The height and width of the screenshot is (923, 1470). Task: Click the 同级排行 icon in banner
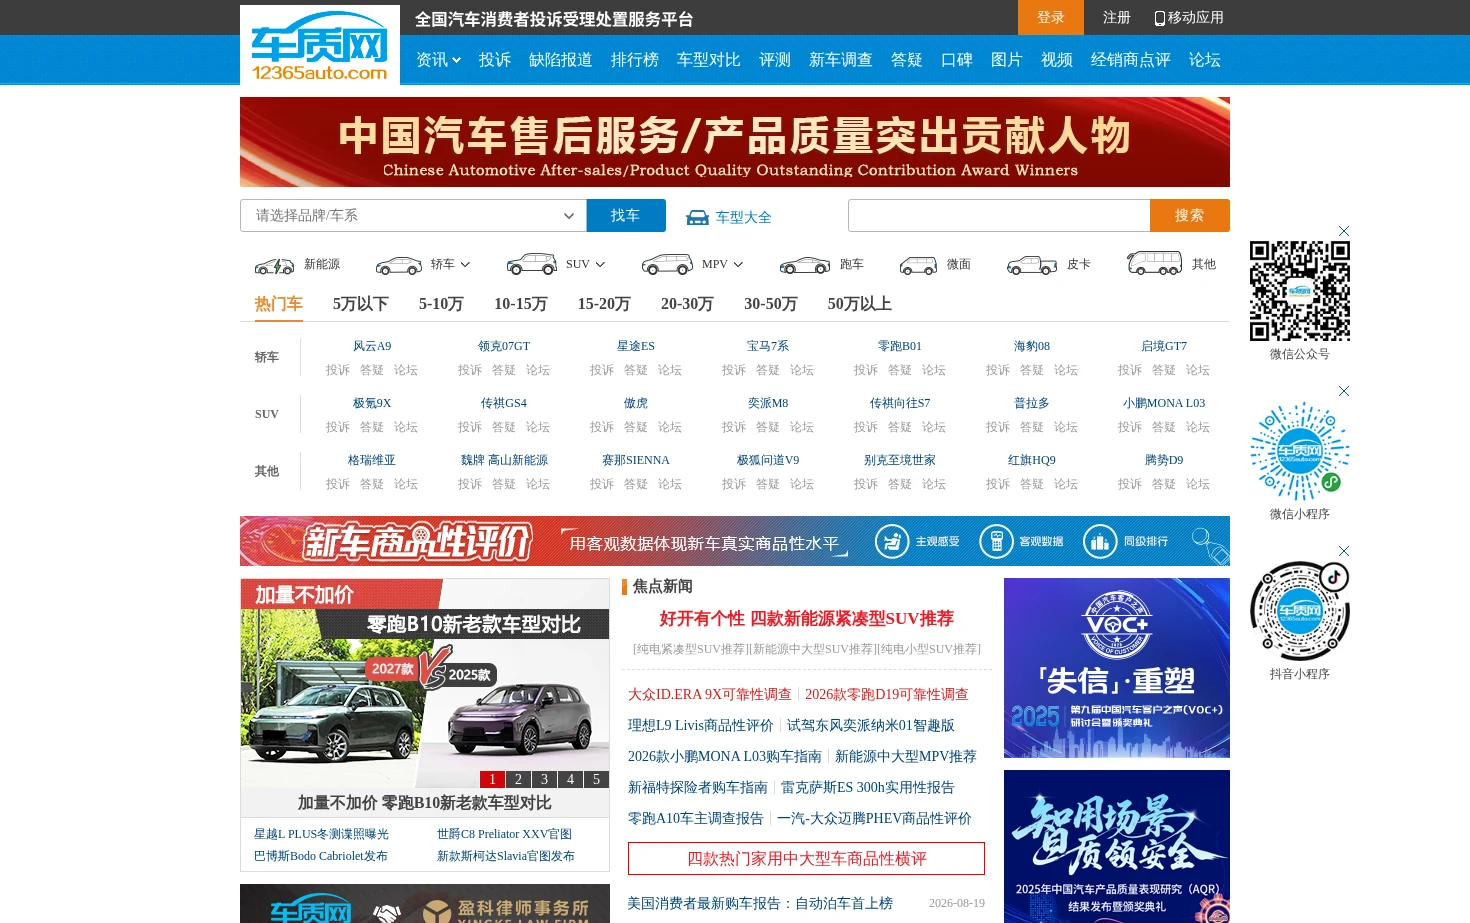[x=1100, y=541]
